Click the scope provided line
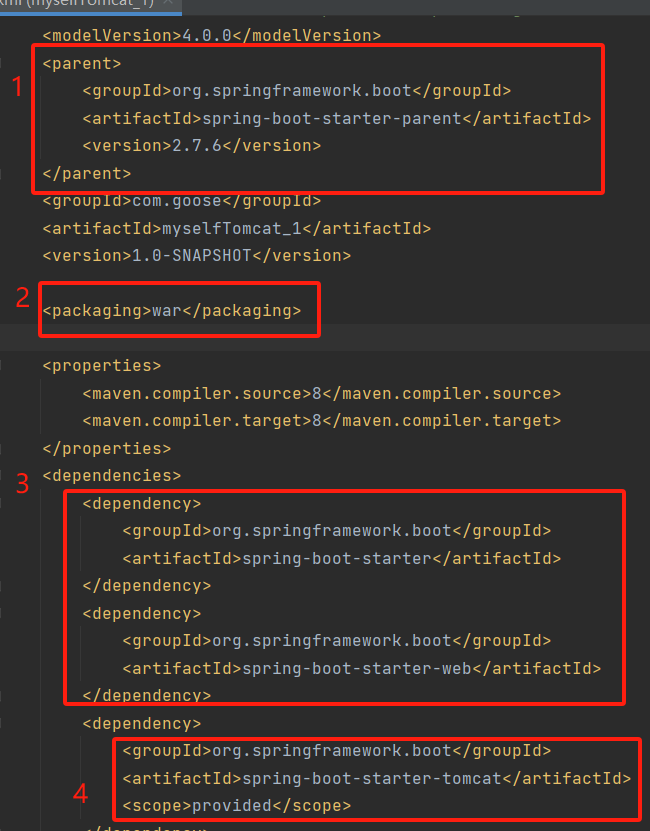The width and height of the screenshot is (650, 831). 236,806
